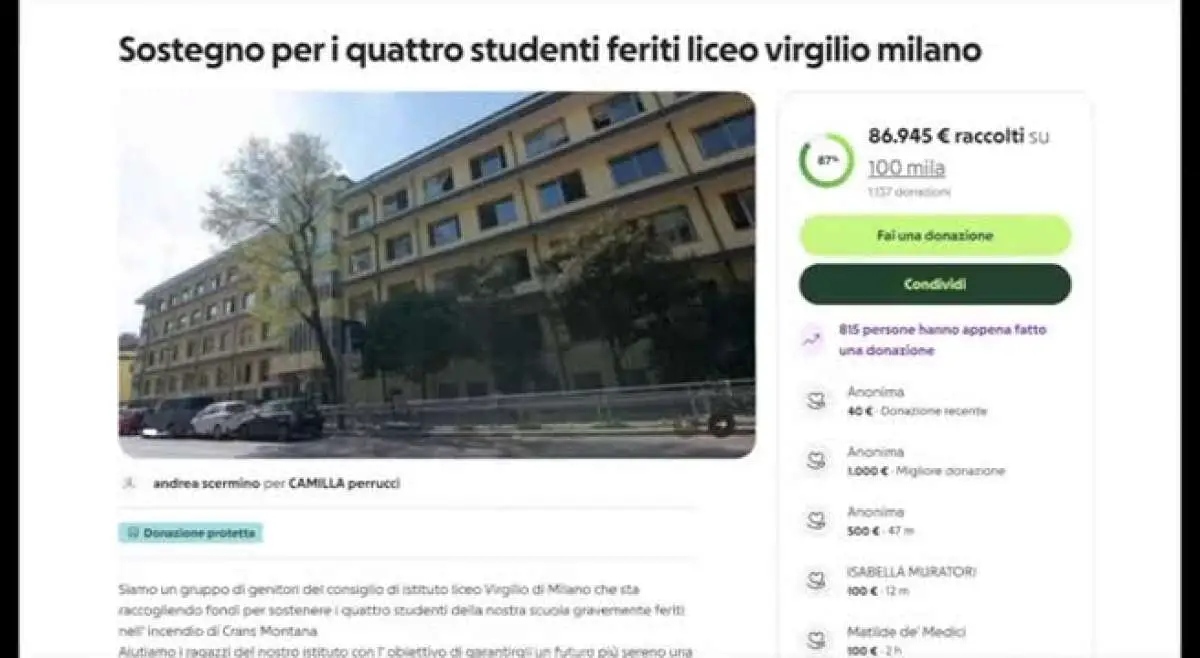
Task: Click the next image arrow on campaign photo
Action: tap(721, 424)
